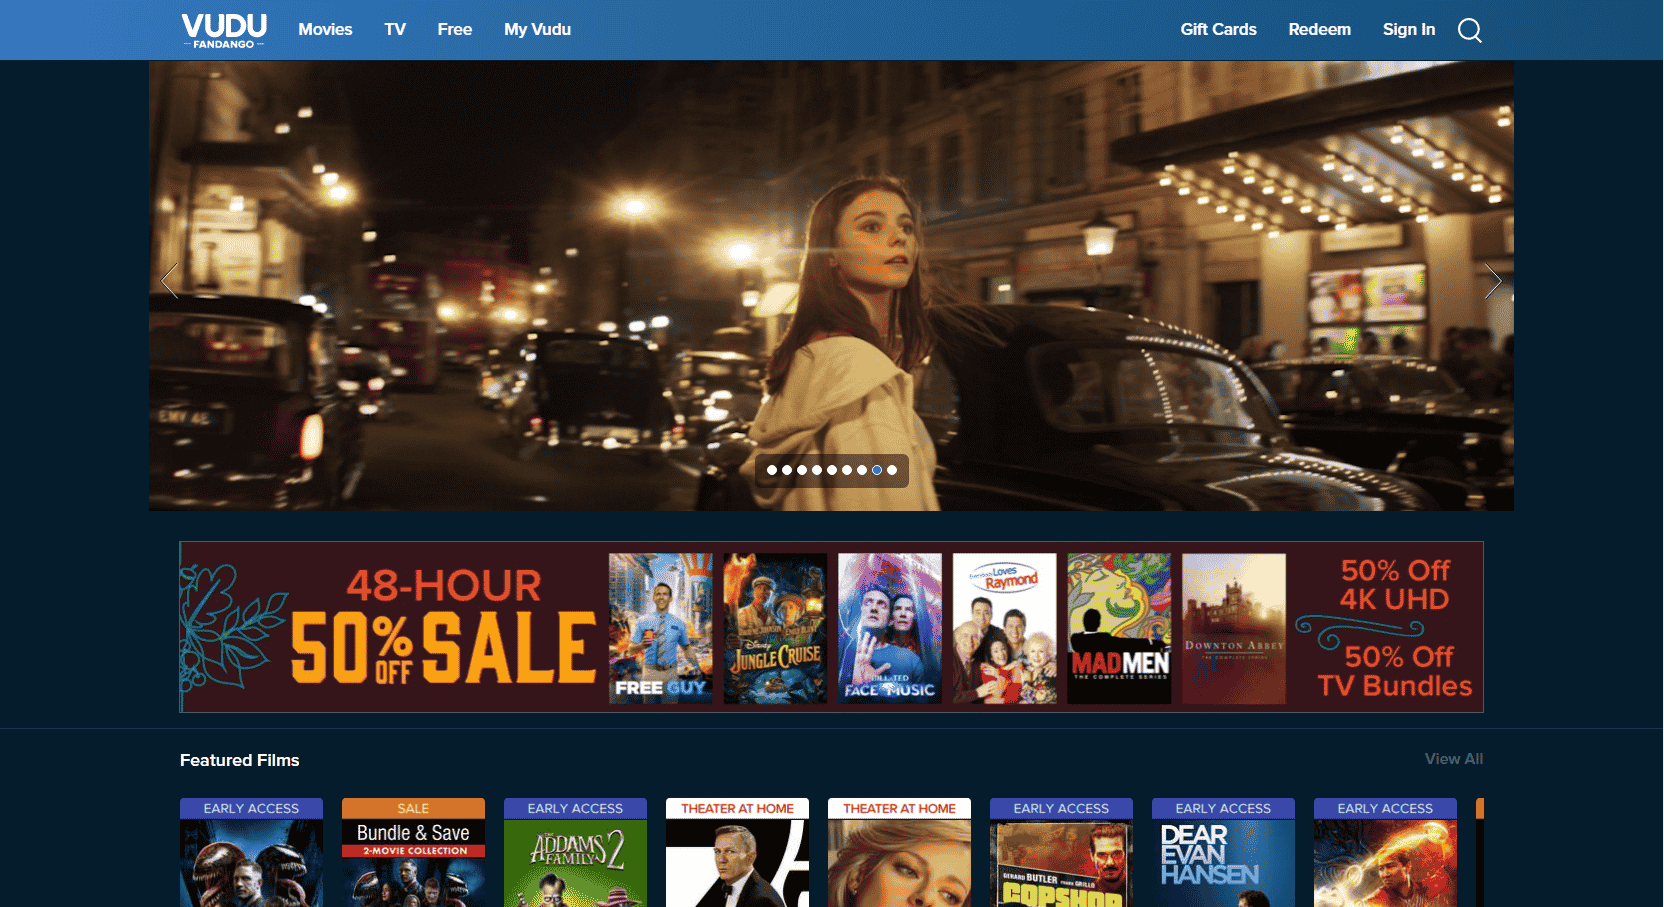
Task: Click View All for Featured Films
Action: coord(1453,759)
